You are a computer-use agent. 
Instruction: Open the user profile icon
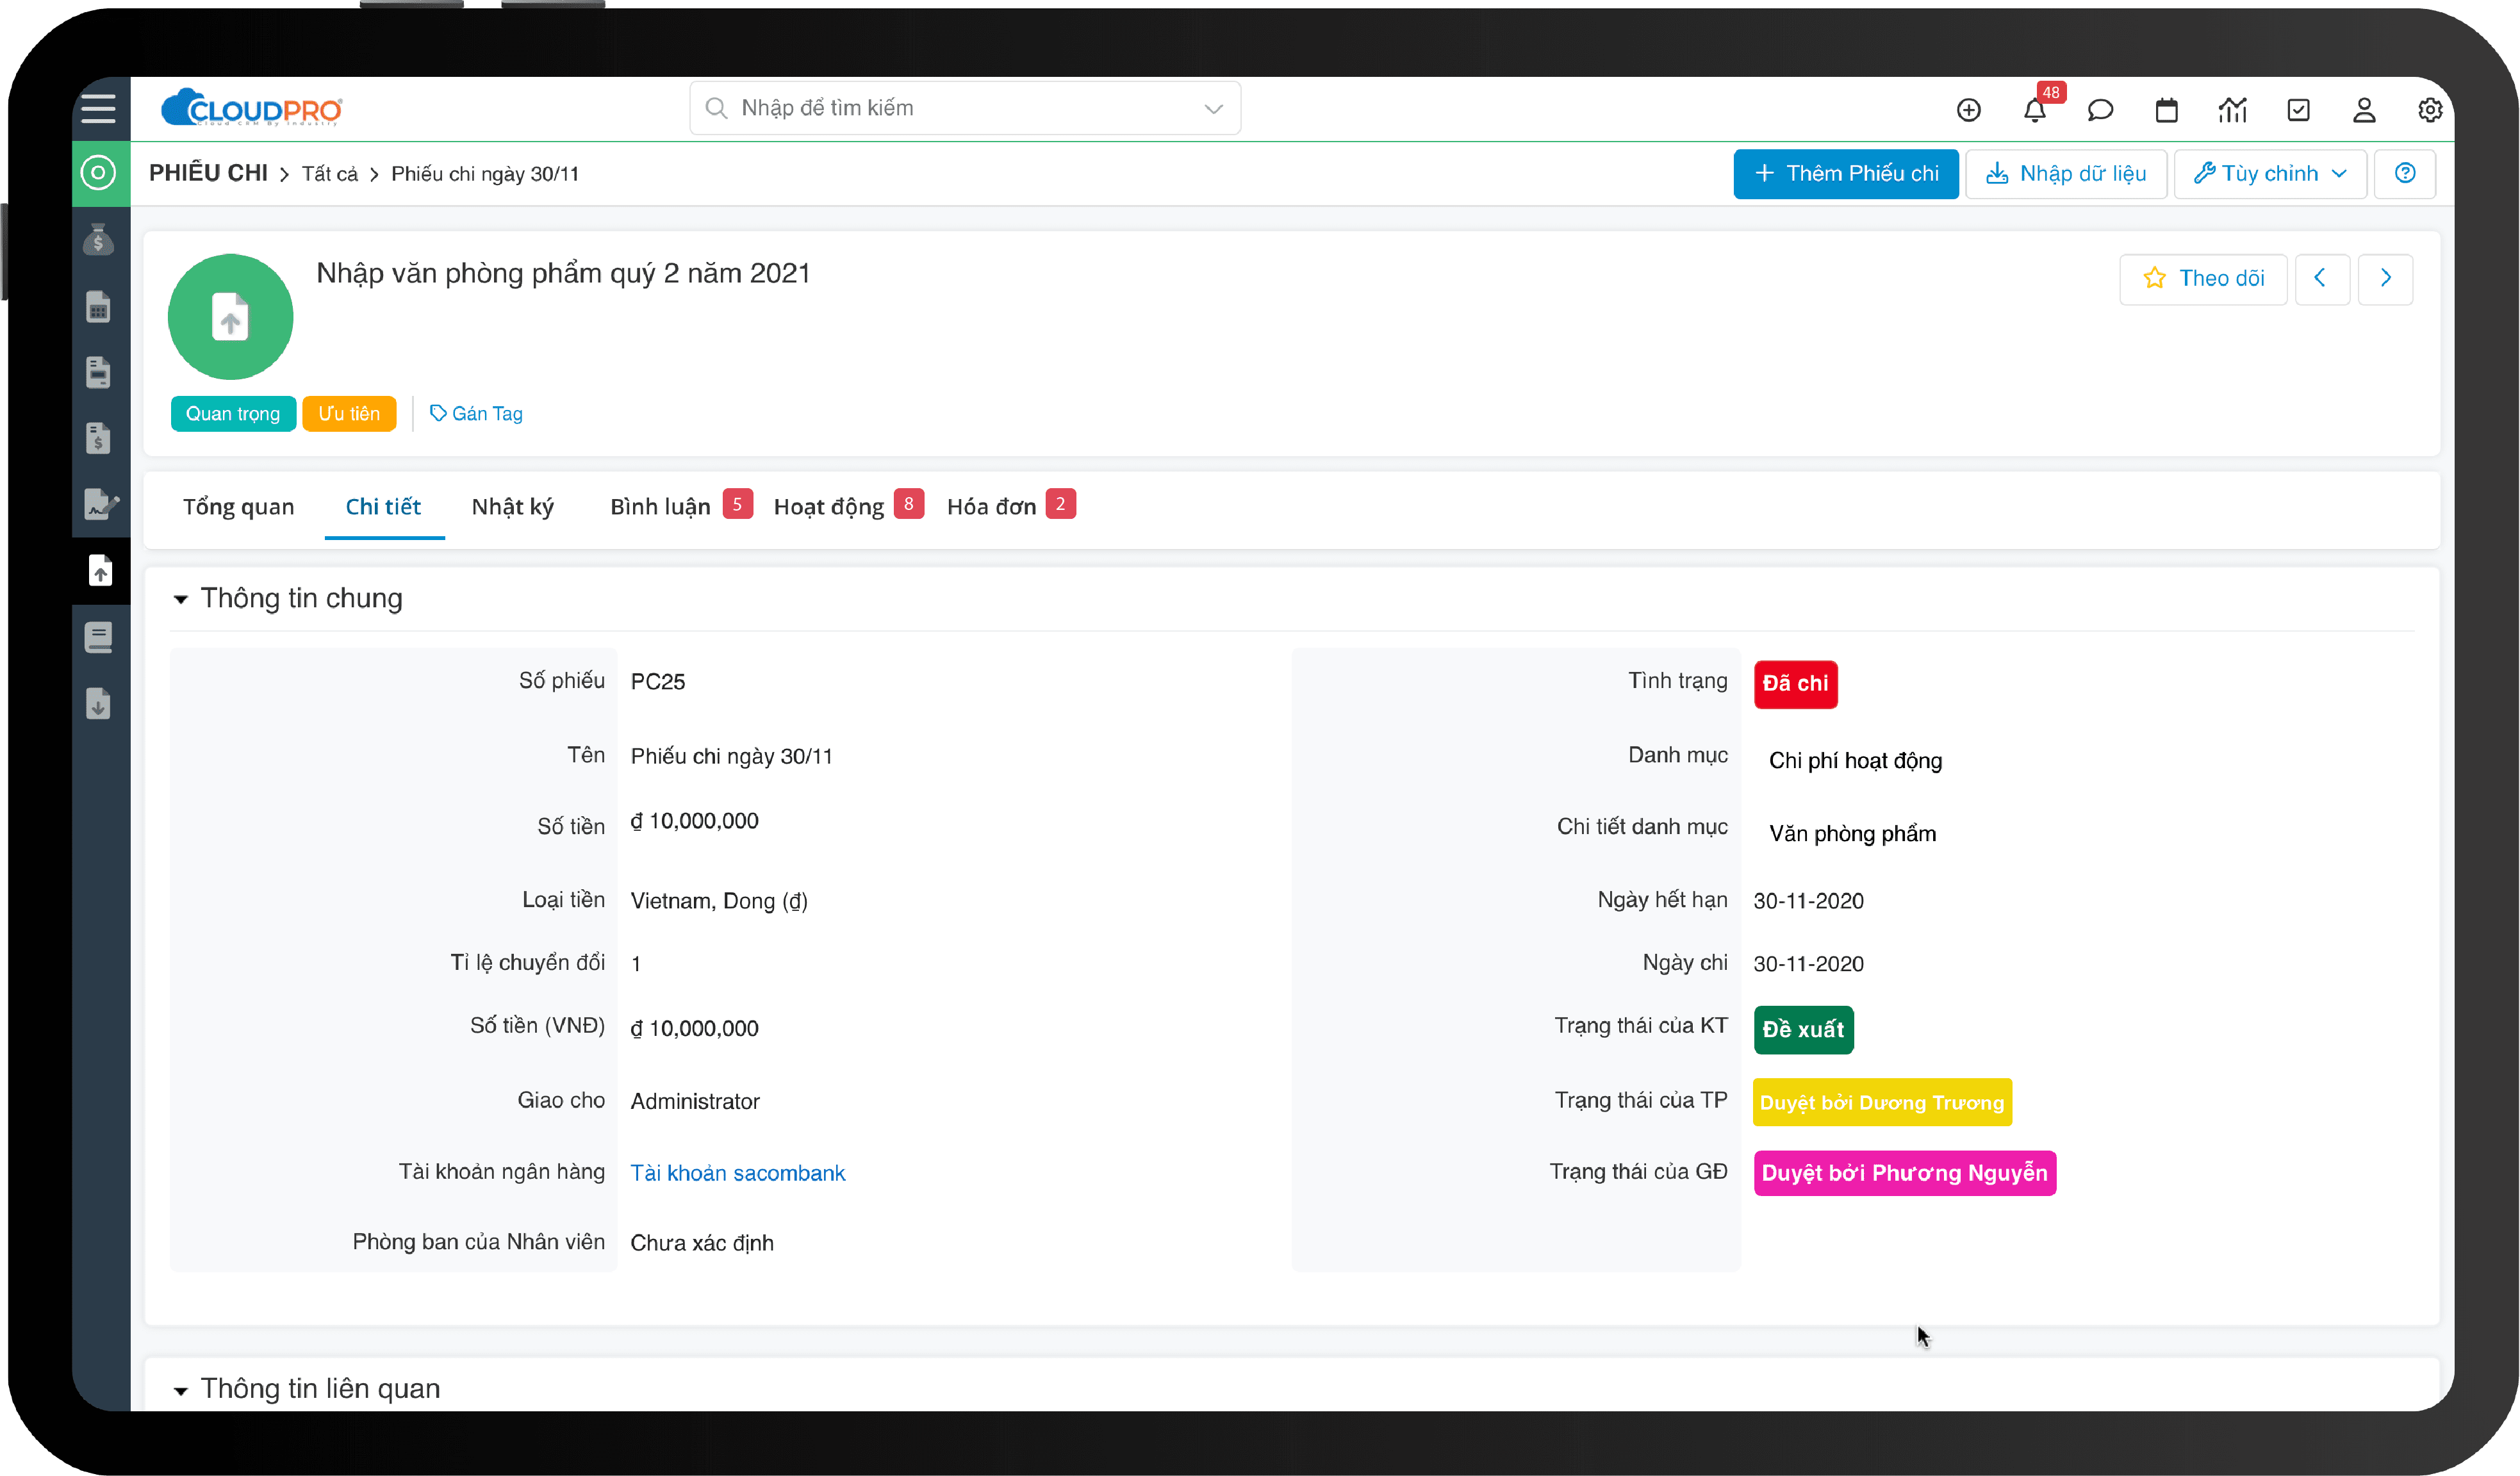pos(2364,110)
